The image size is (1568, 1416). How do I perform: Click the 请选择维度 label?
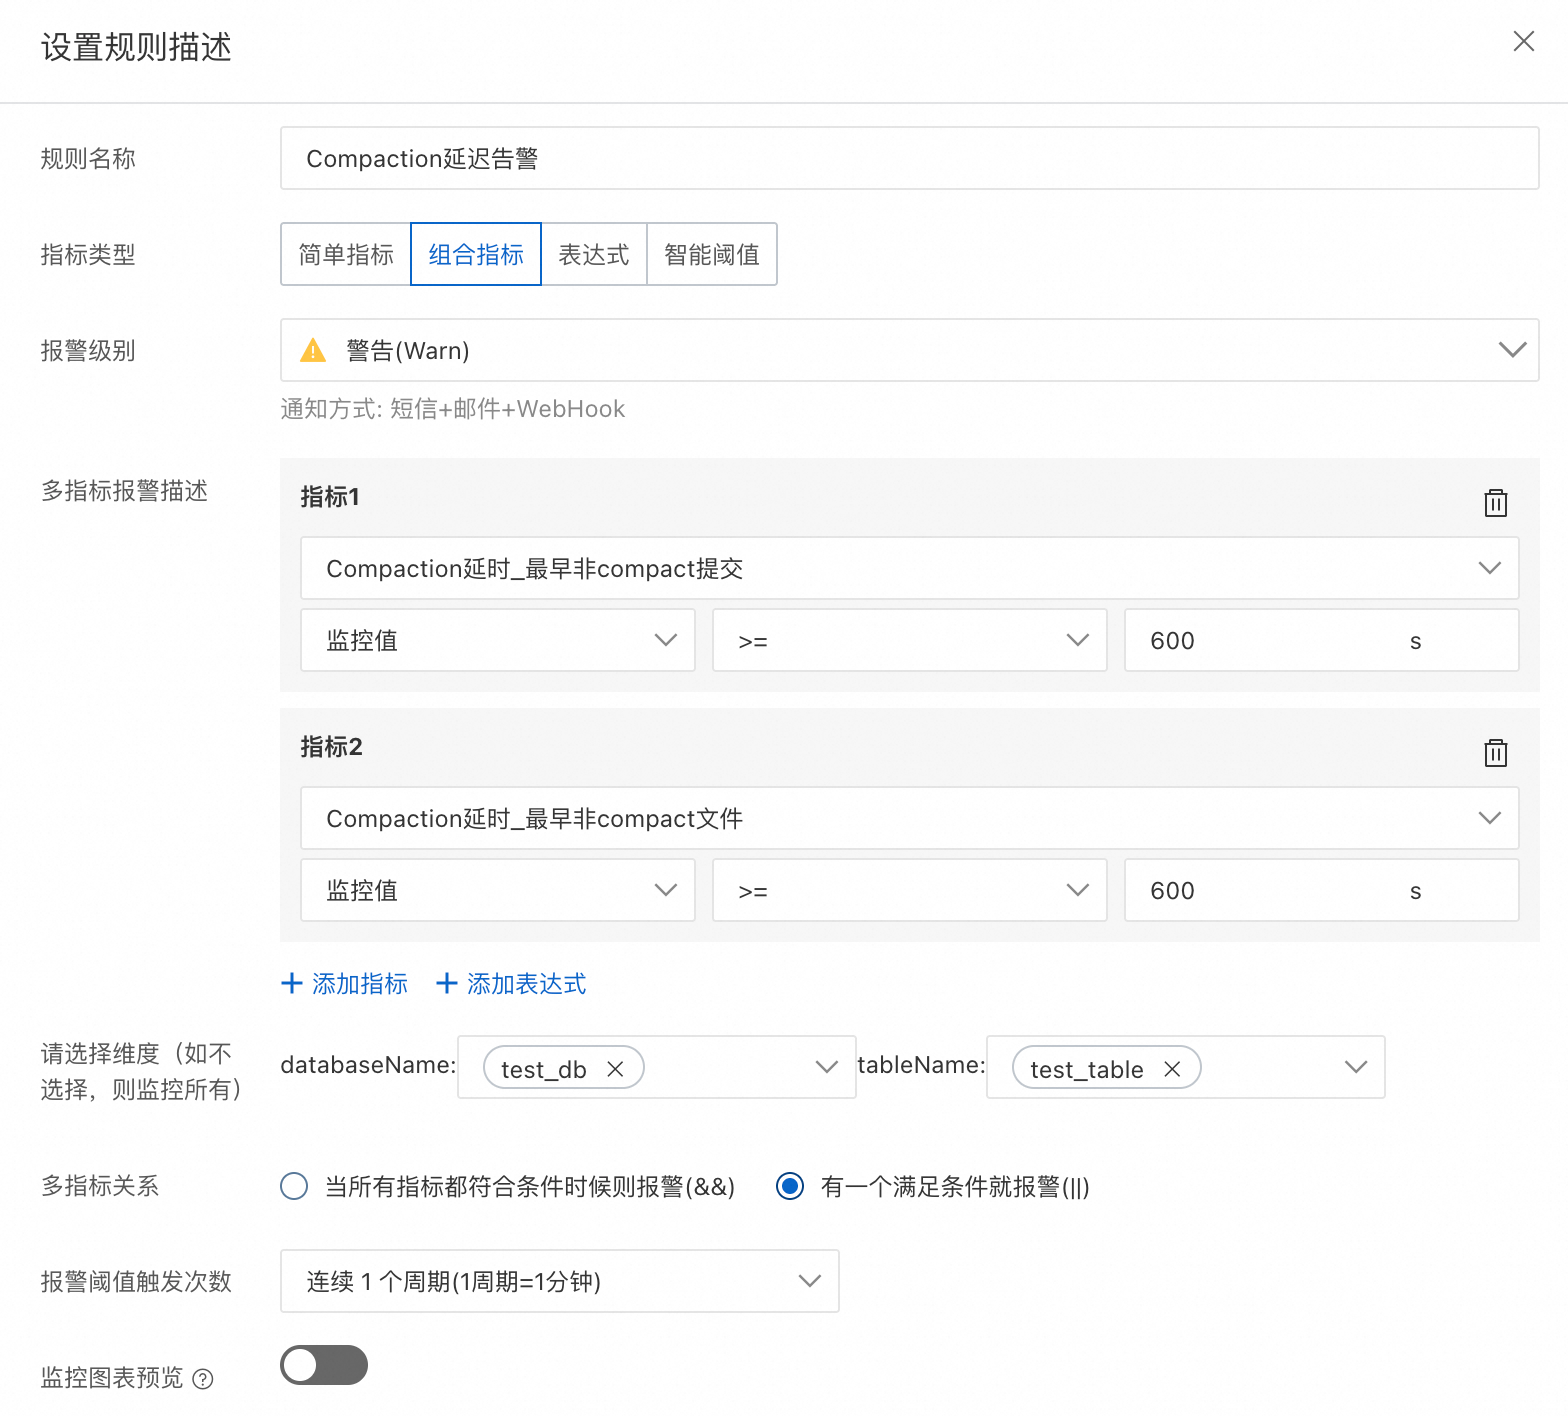(x=141, y=1071)
